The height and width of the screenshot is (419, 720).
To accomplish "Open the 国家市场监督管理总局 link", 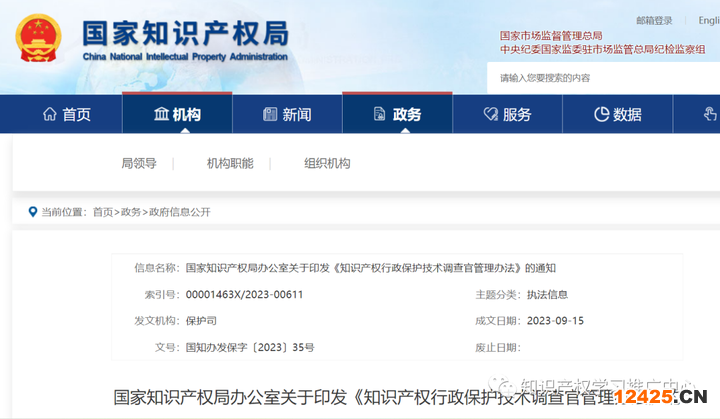I will [x=551, y=35].
